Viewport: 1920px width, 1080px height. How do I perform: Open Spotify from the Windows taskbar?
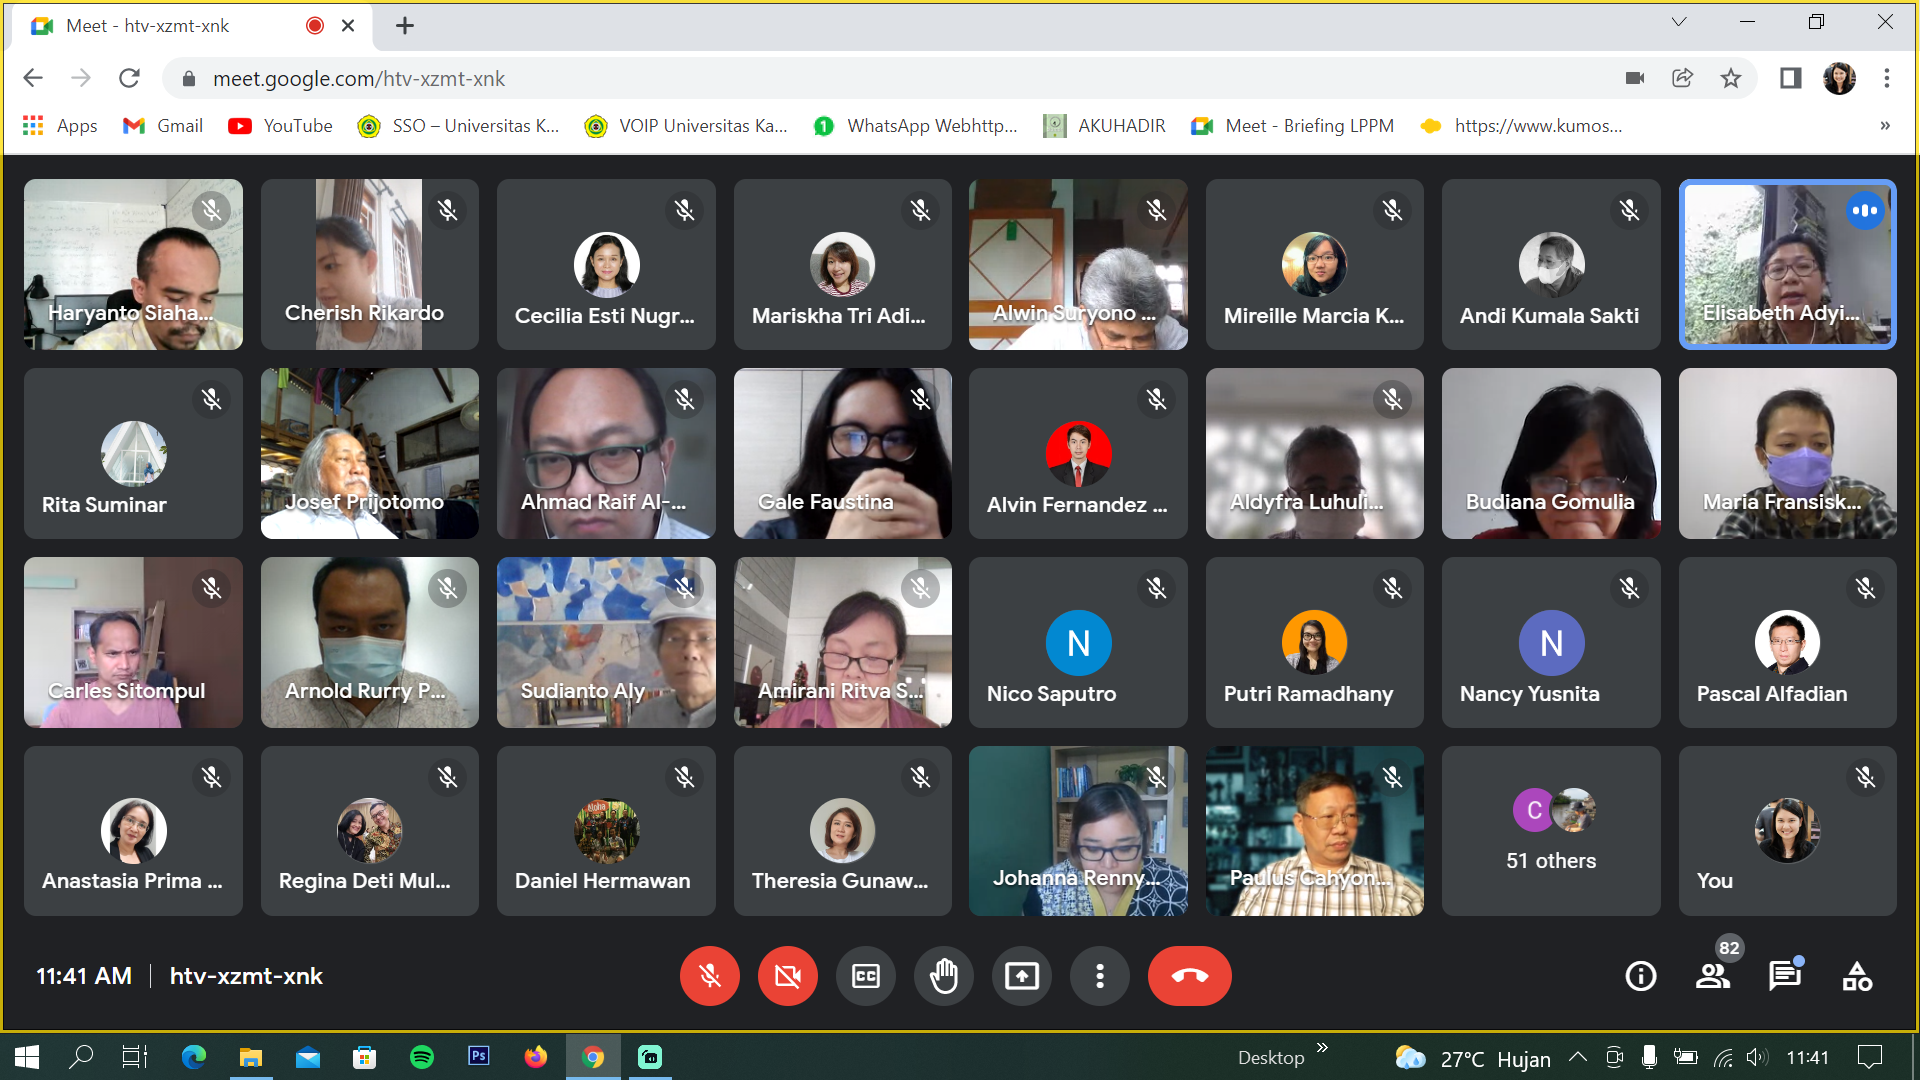[422, 1057]
